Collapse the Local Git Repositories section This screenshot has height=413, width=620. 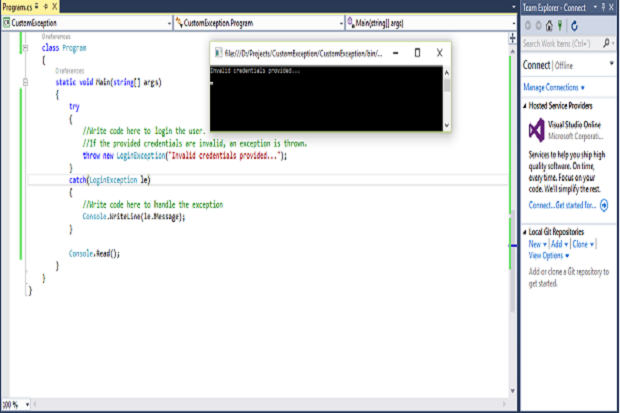(525, 232)
